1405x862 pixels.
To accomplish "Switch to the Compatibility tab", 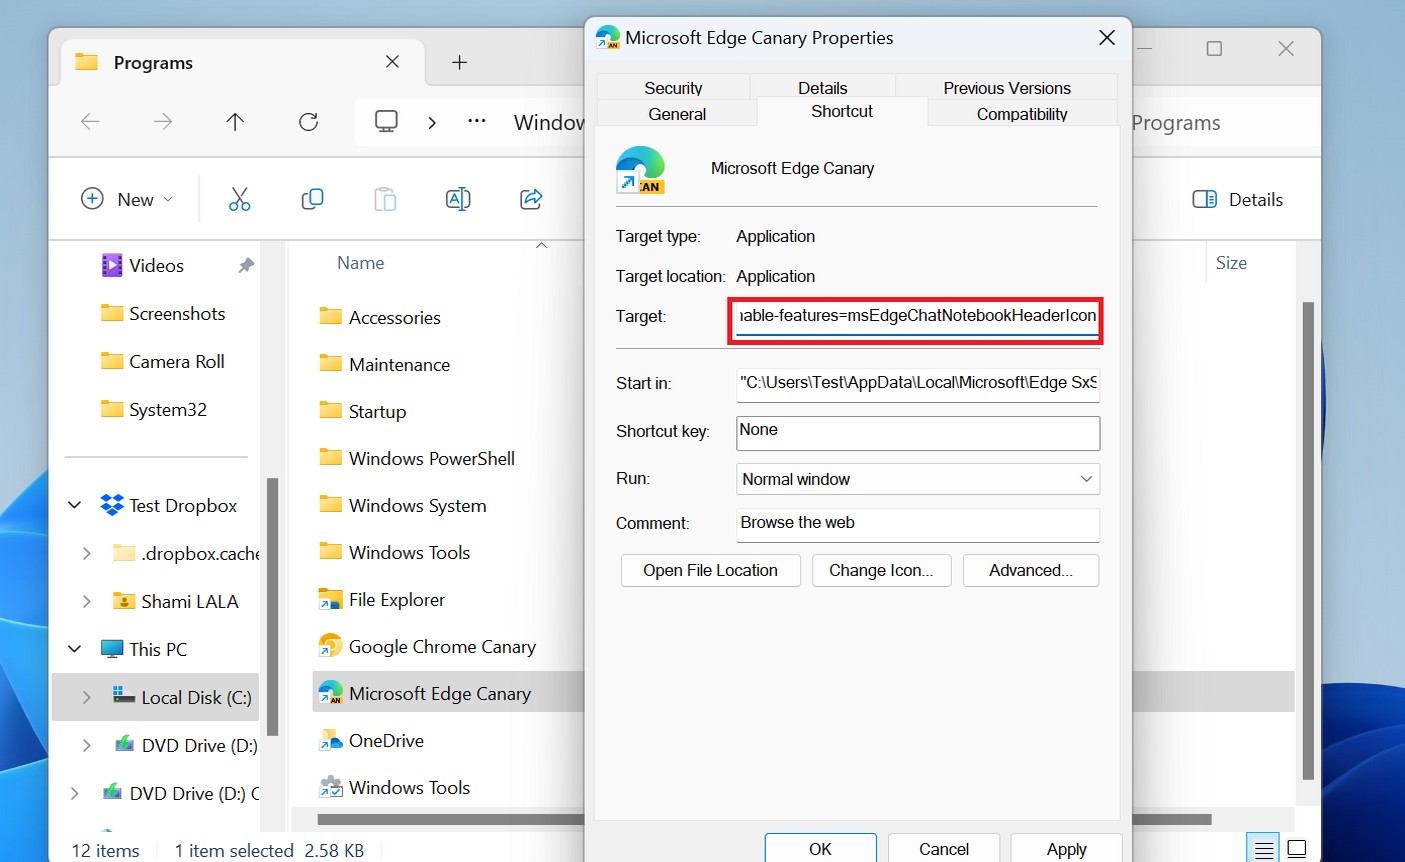I will [1021, 113].
